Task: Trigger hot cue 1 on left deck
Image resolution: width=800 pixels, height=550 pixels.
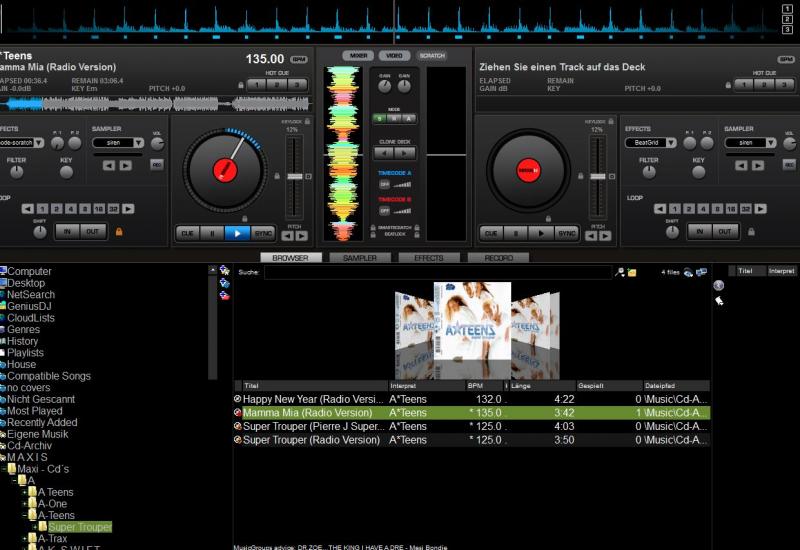Action: coord(257,85)
